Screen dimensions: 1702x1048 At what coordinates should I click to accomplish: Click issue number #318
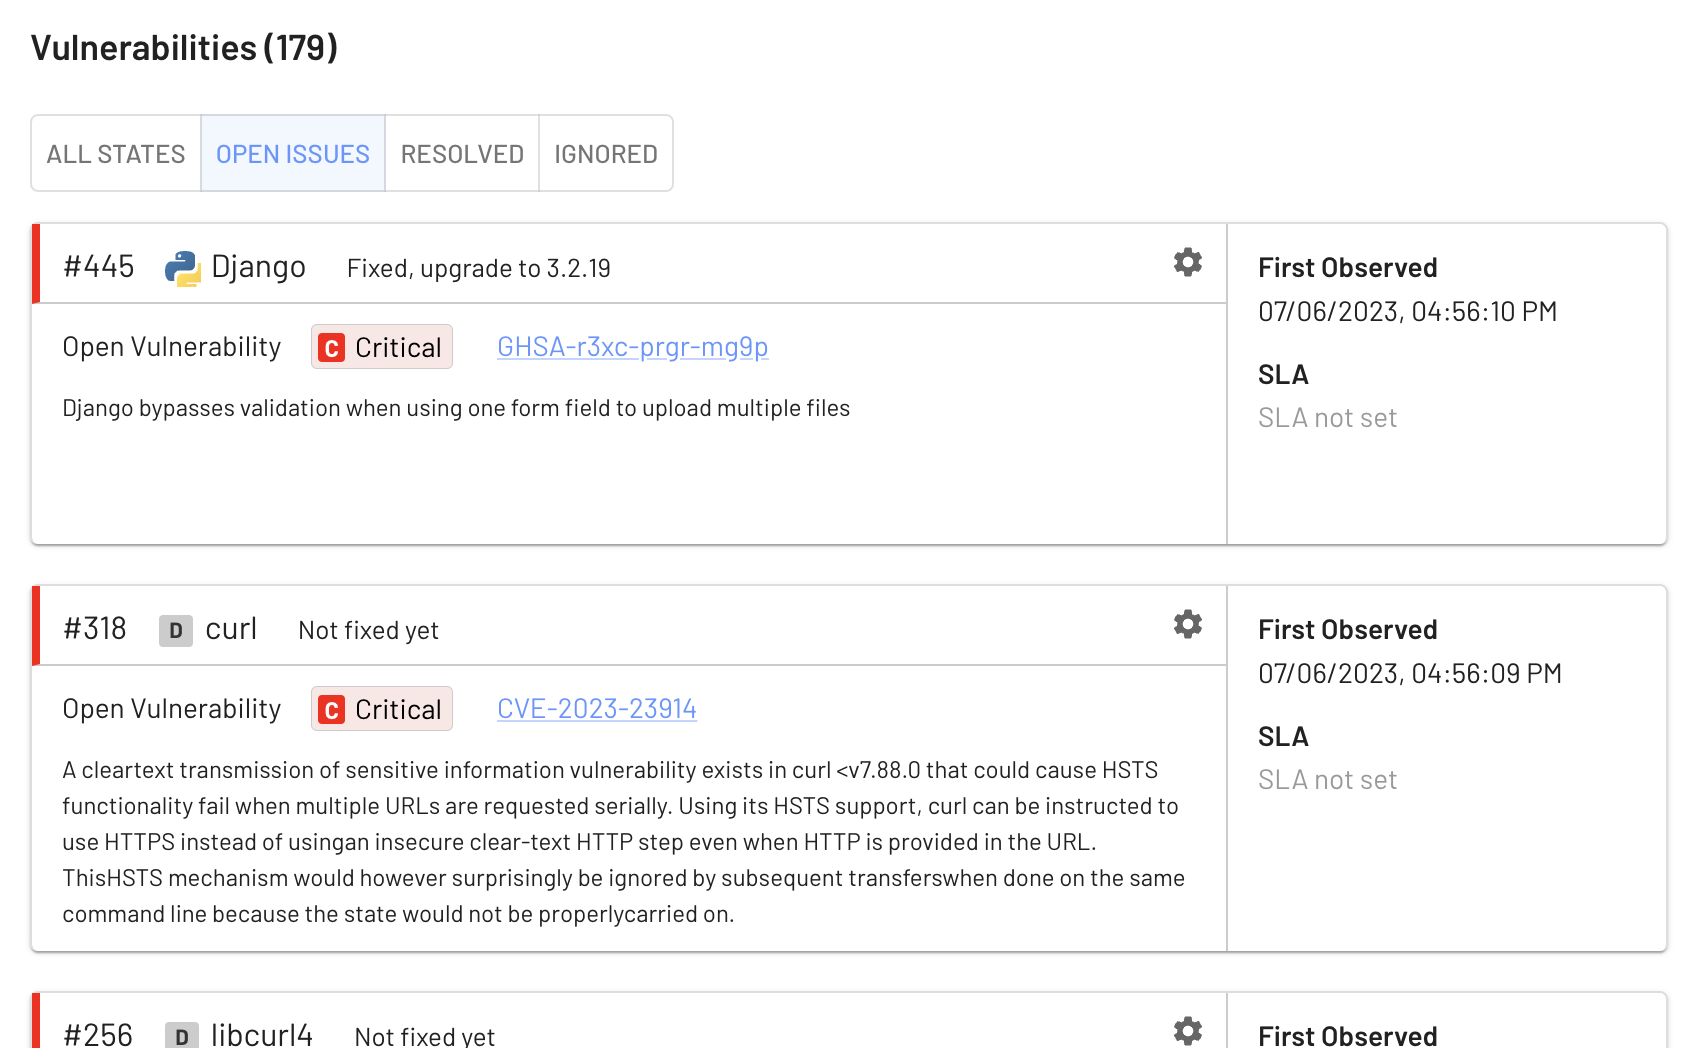tap(94, 629)
